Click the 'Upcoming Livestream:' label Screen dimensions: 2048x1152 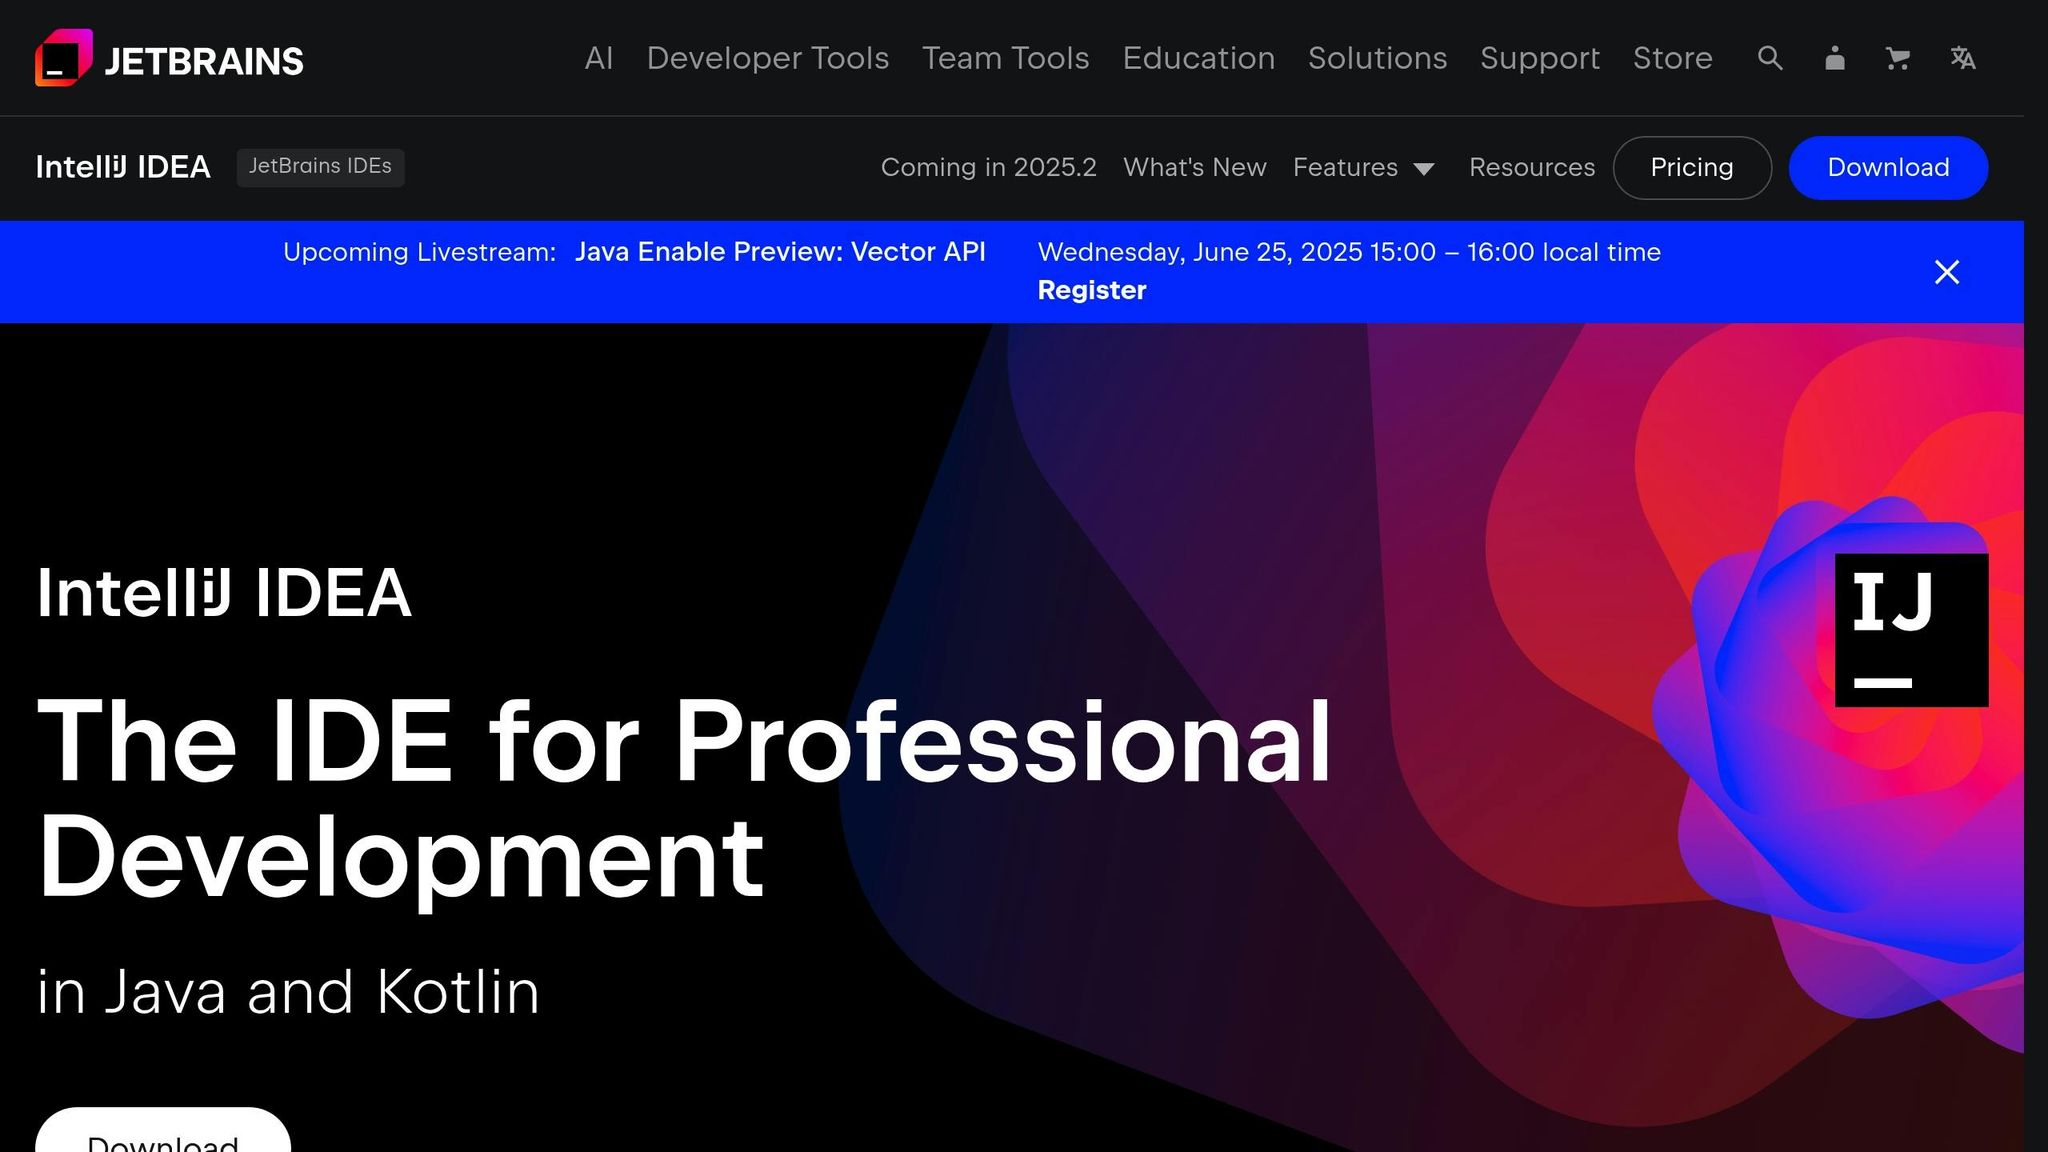419,252
